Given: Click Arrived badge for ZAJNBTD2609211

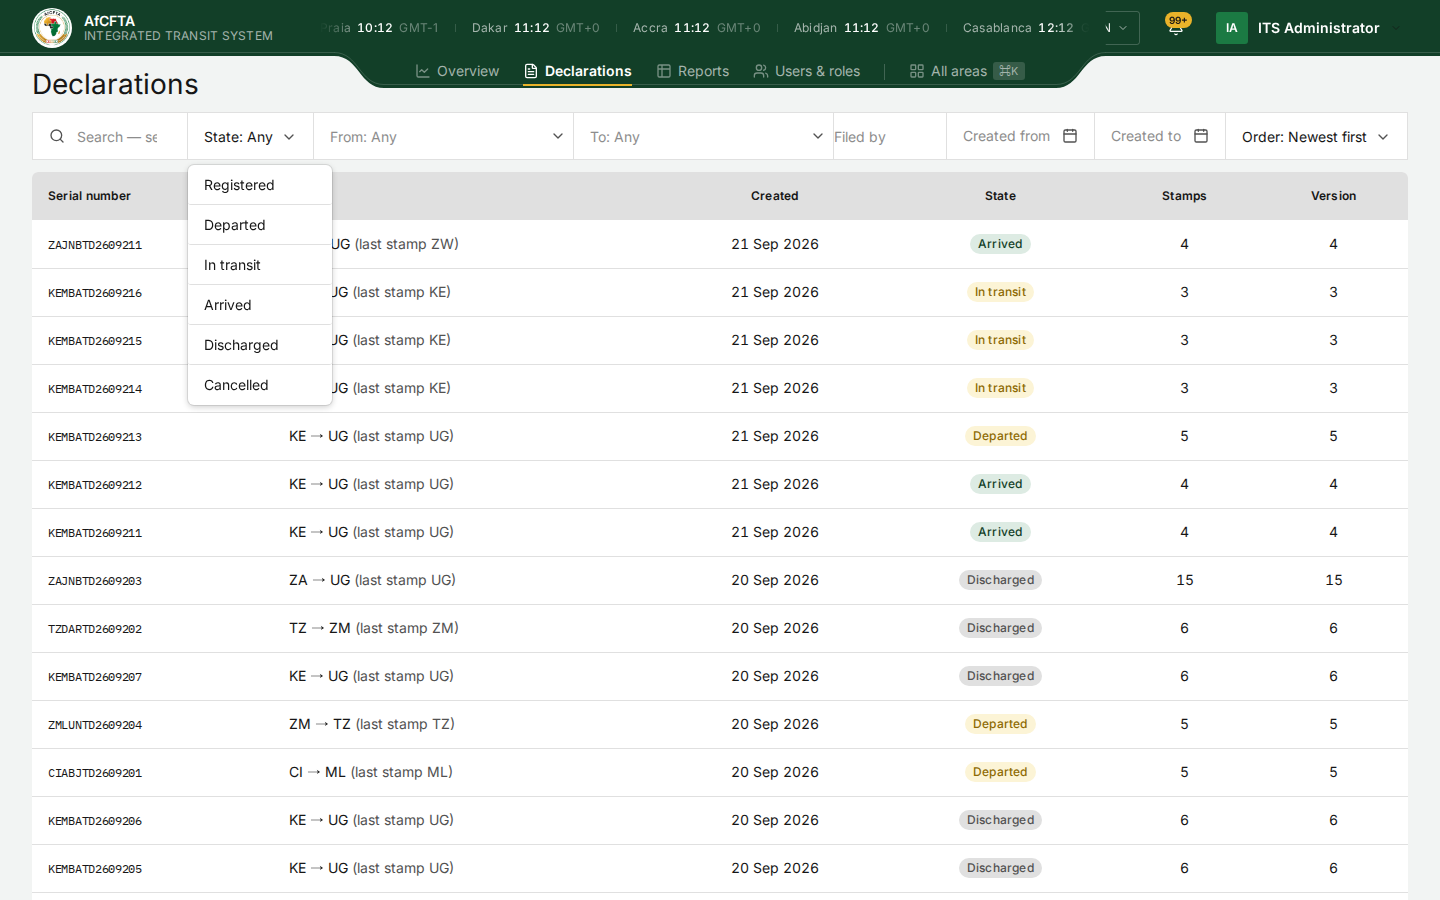Looking at the screenshot, I should point(1000,244).
